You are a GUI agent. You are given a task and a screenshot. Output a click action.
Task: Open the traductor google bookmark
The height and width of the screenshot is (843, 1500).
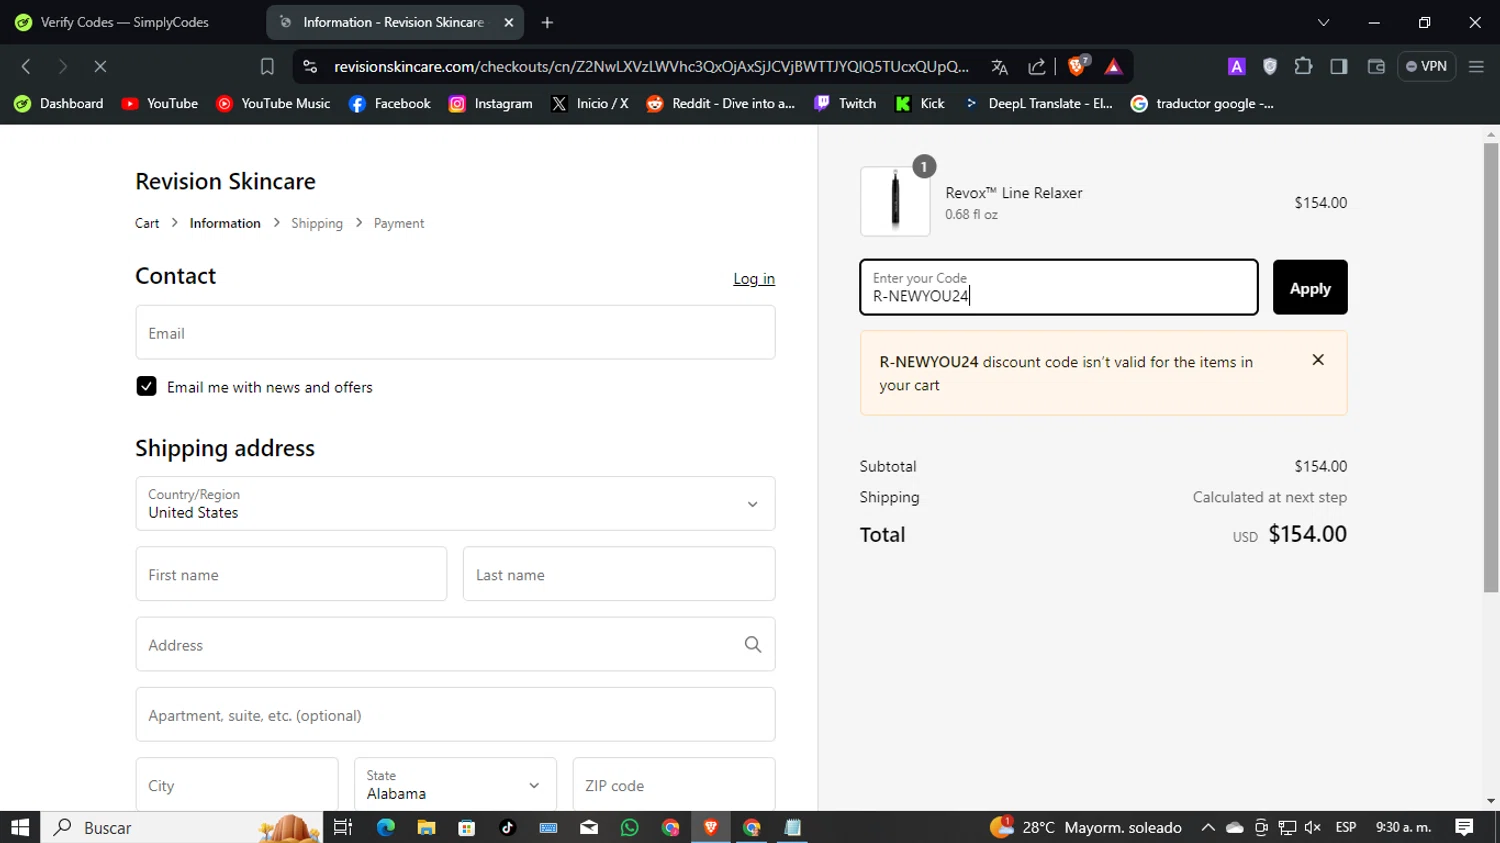pyautogui.click(x=1202, y=103)
